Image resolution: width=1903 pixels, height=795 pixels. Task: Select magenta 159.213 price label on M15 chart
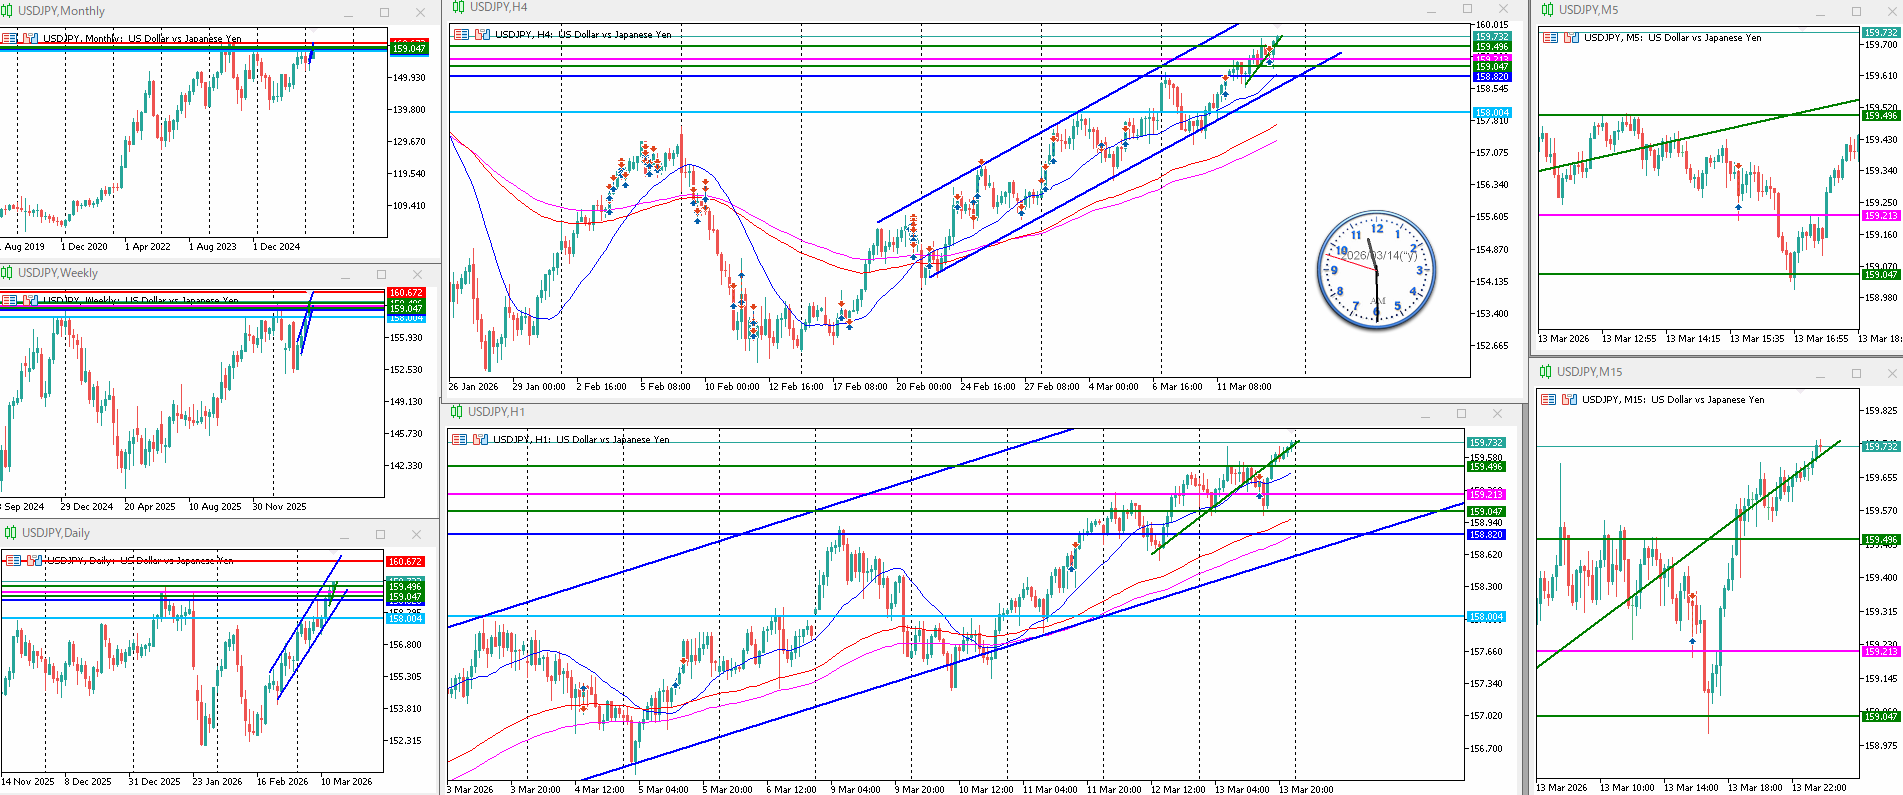pos(1880,652)
